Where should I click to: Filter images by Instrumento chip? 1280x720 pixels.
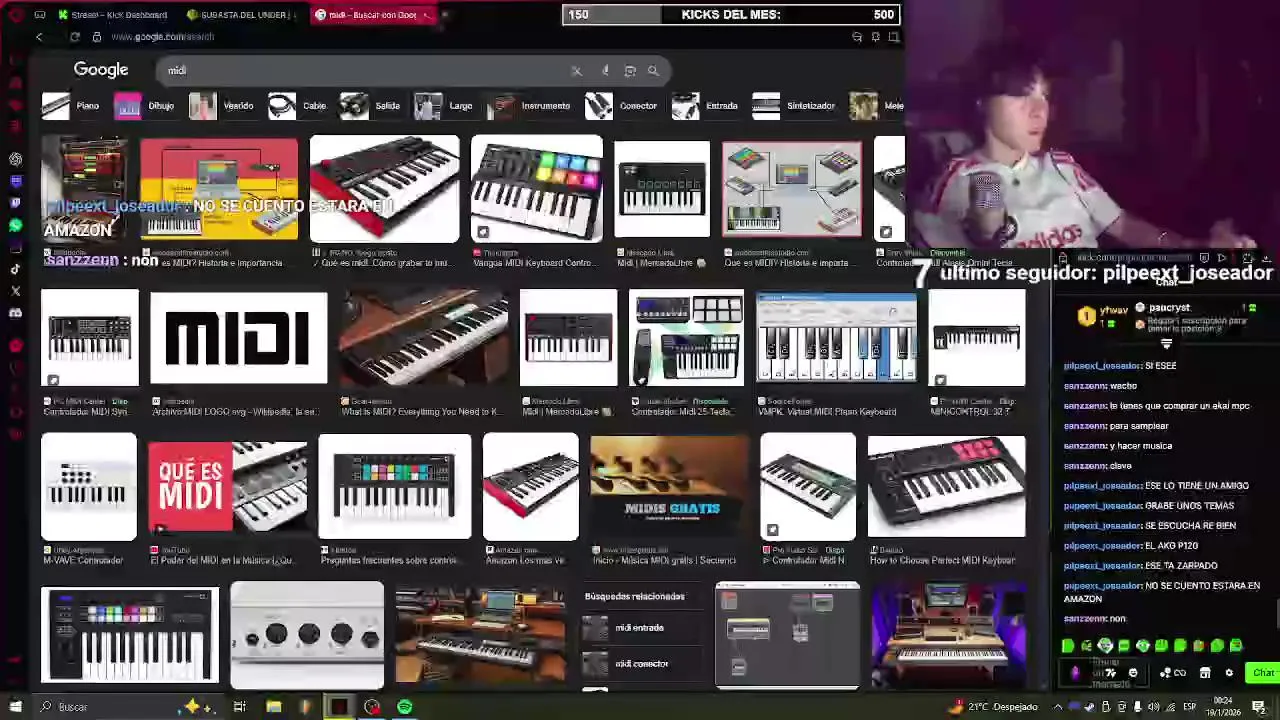[529, 106]
